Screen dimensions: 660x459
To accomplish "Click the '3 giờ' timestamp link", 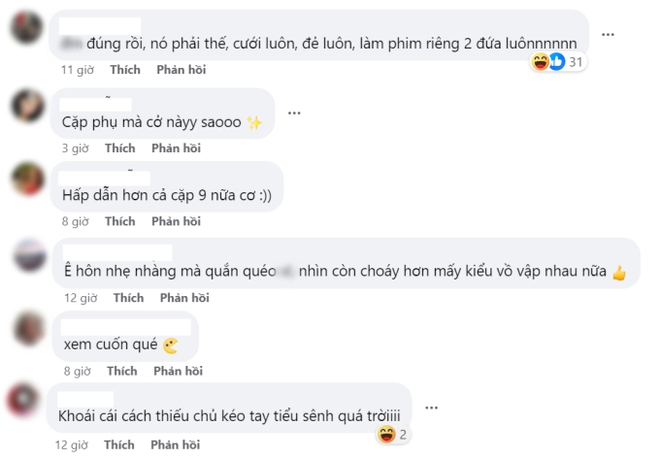I will pos(74,148).
